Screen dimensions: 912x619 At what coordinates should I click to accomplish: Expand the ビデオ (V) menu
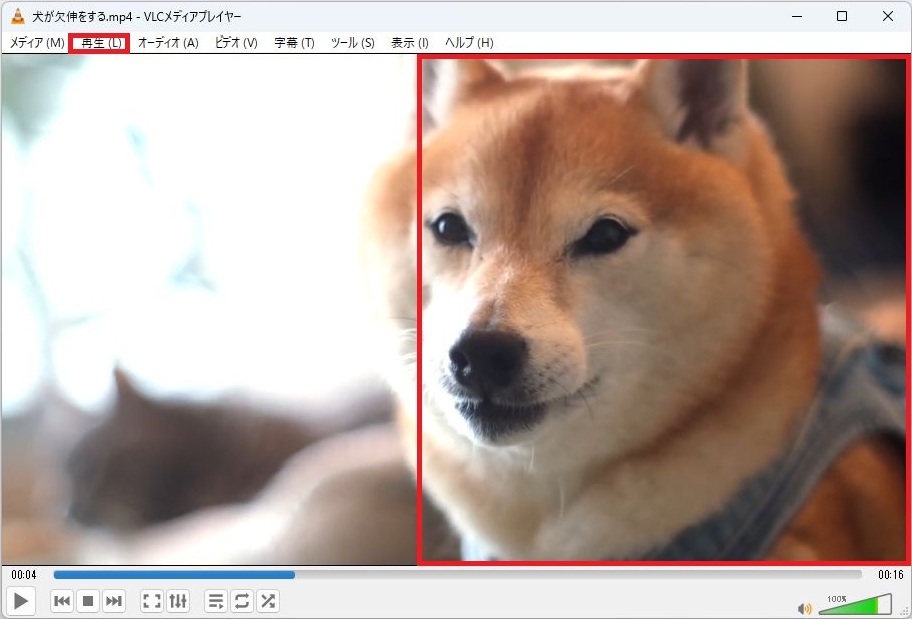pos(236,43)
